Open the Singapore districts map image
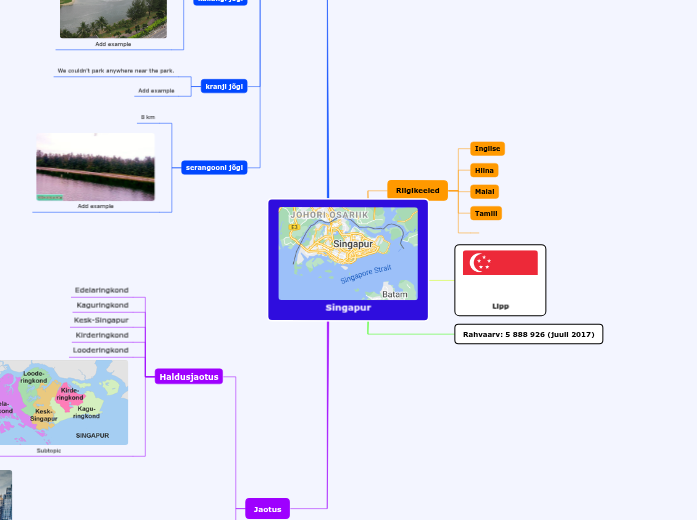This screenshot has width=697, height=520. point(64,402)
